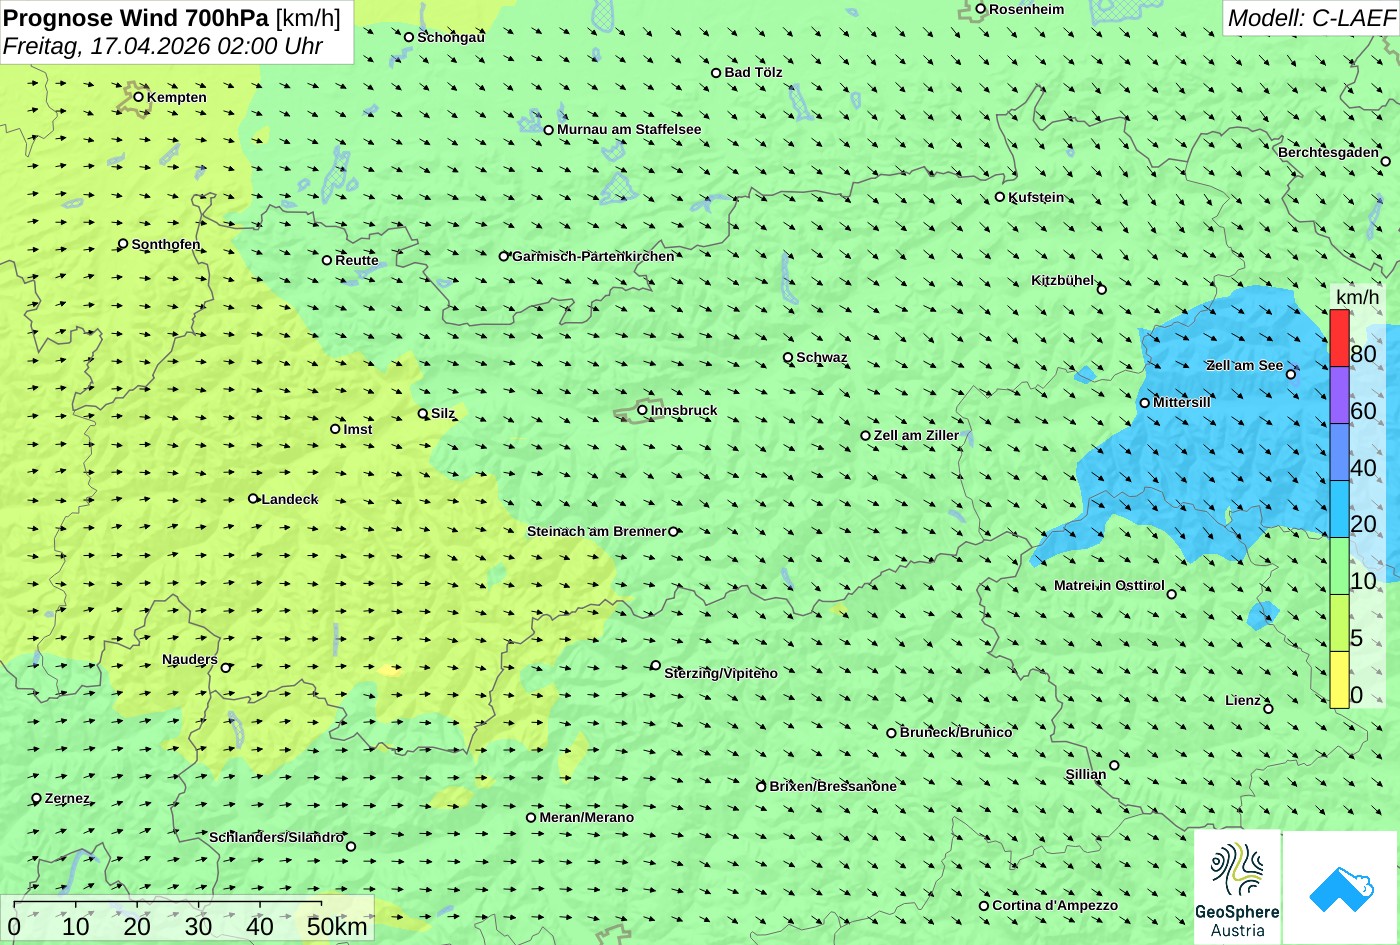Click the Rosenheim location marker circle
This screenshot has height=945, width=1400.
point(980,9)
